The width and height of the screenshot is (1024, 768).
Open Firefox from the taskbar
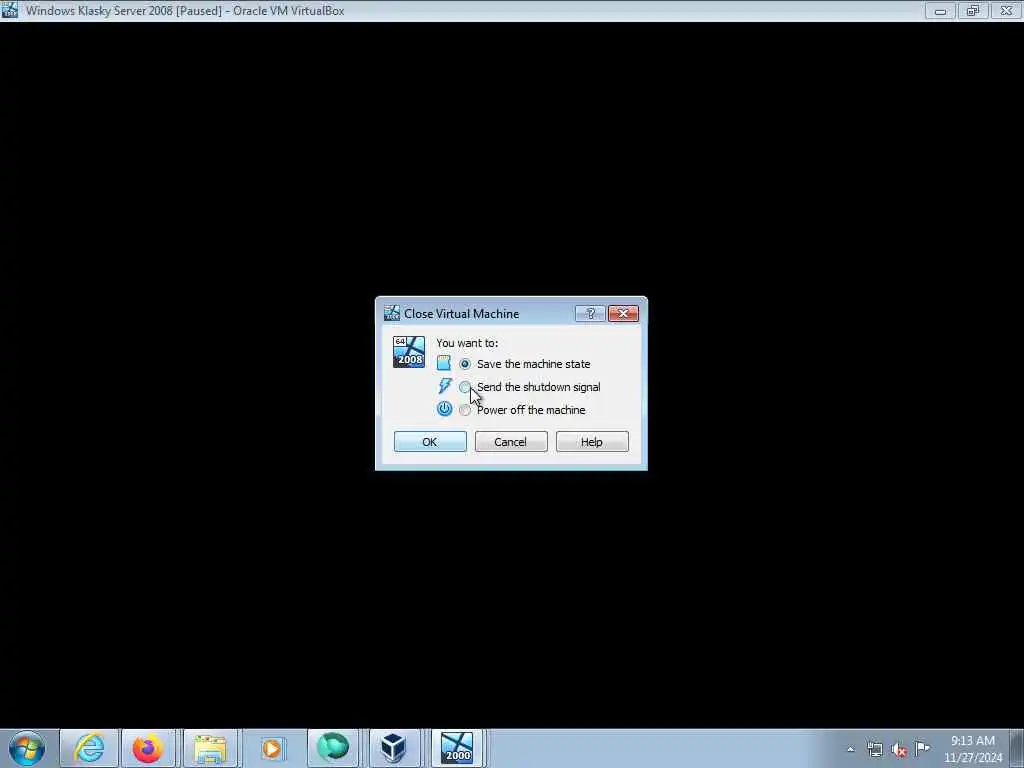[x=148, y=748]
